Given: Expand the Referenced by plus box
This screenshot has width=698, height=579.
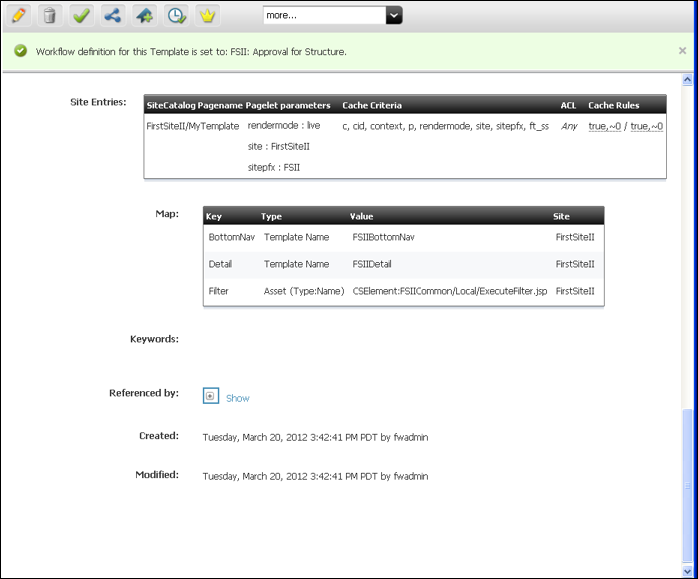Looking at the screenshot, I should 211,396.
